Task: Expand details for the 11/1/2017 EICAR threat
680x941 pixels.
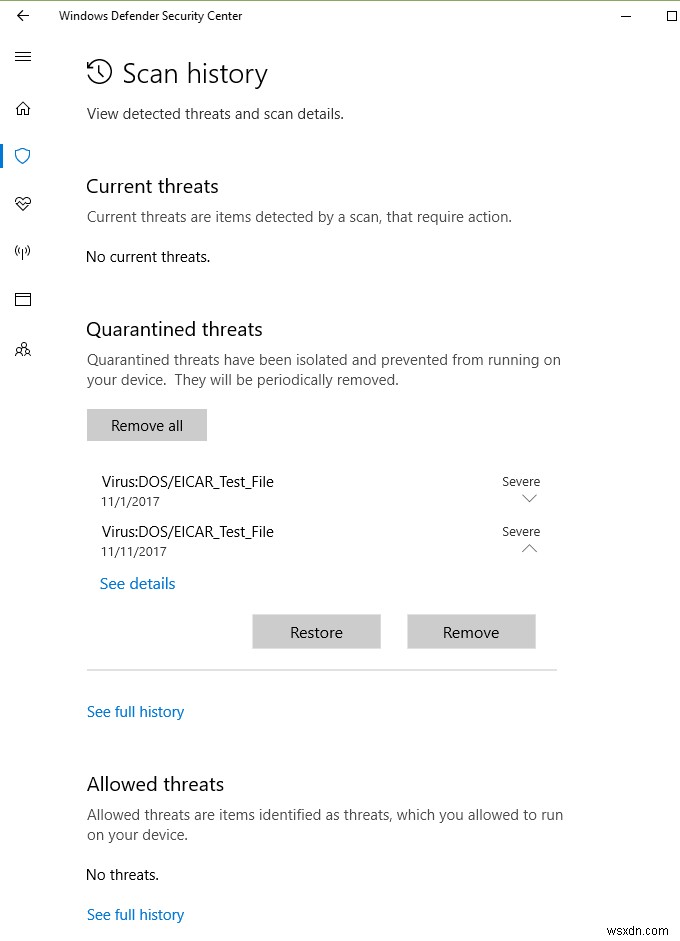Action: (529, 499)
